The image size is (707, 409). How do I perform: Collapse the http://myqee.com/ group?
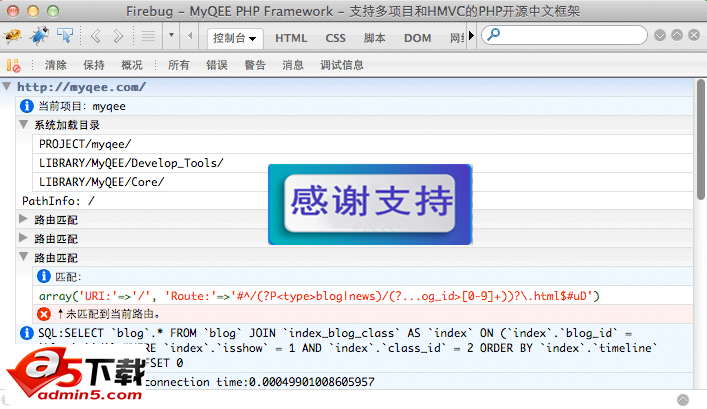(7, 86)
